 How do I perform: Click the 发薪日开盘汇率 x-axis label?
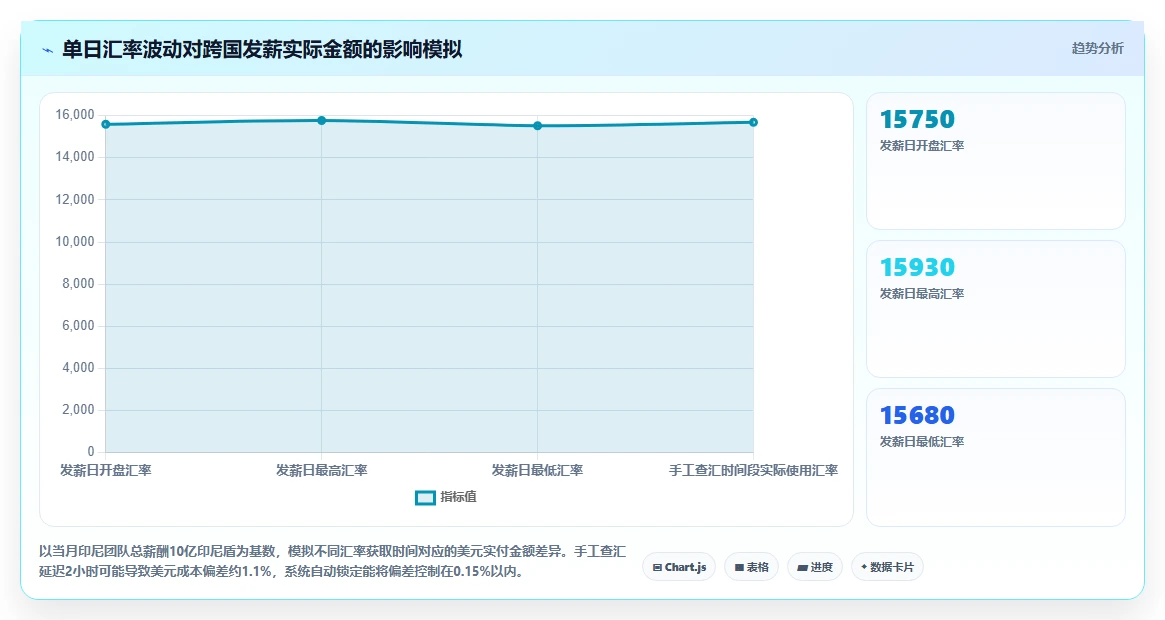pyautogui.click(x=106, y=471)
